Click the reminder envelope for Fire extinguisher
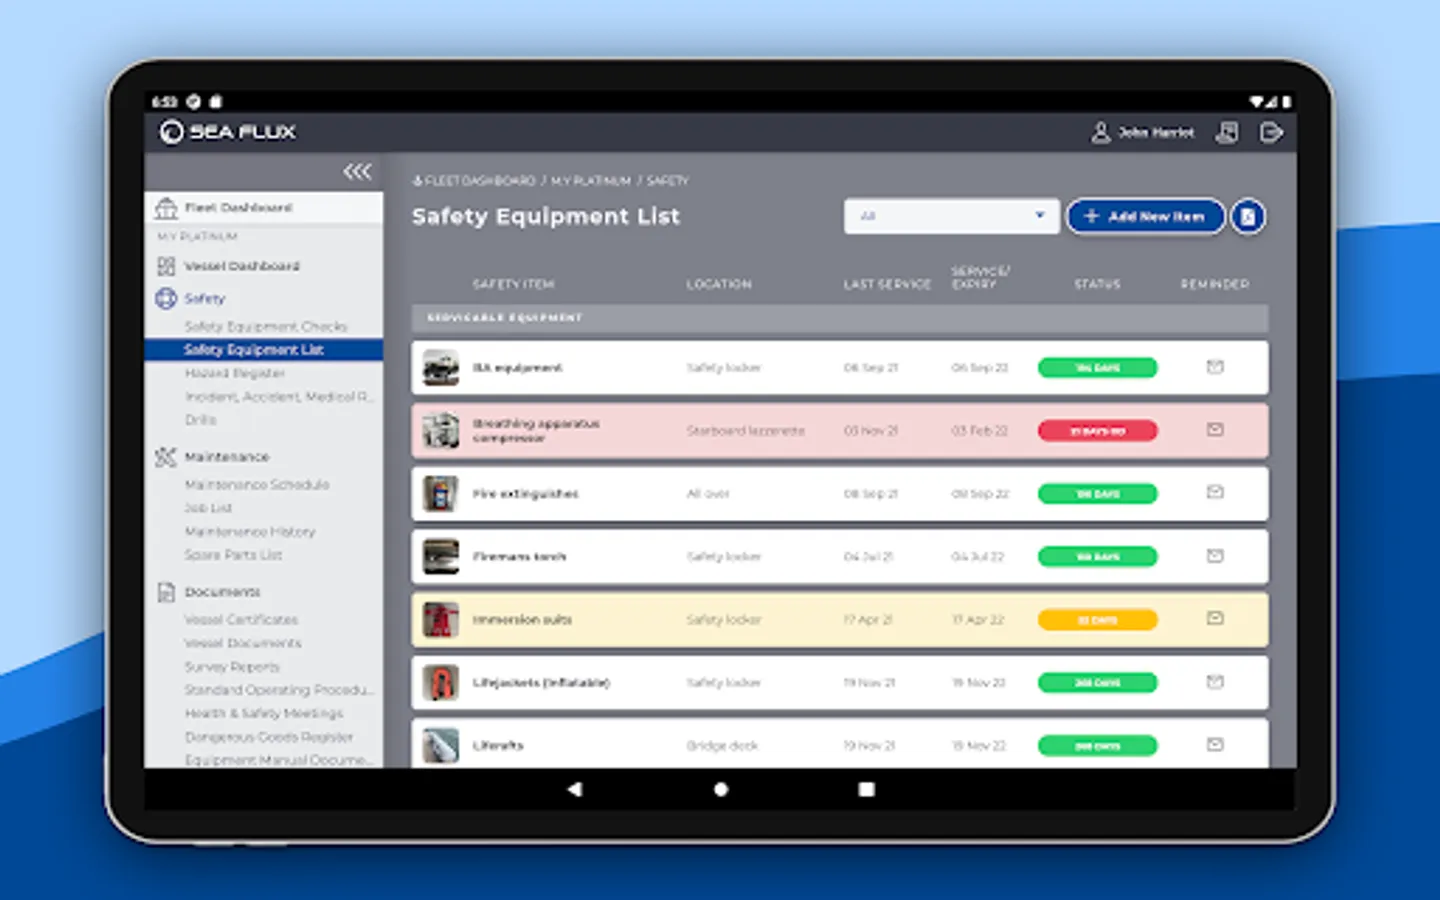 point(1215,492)
